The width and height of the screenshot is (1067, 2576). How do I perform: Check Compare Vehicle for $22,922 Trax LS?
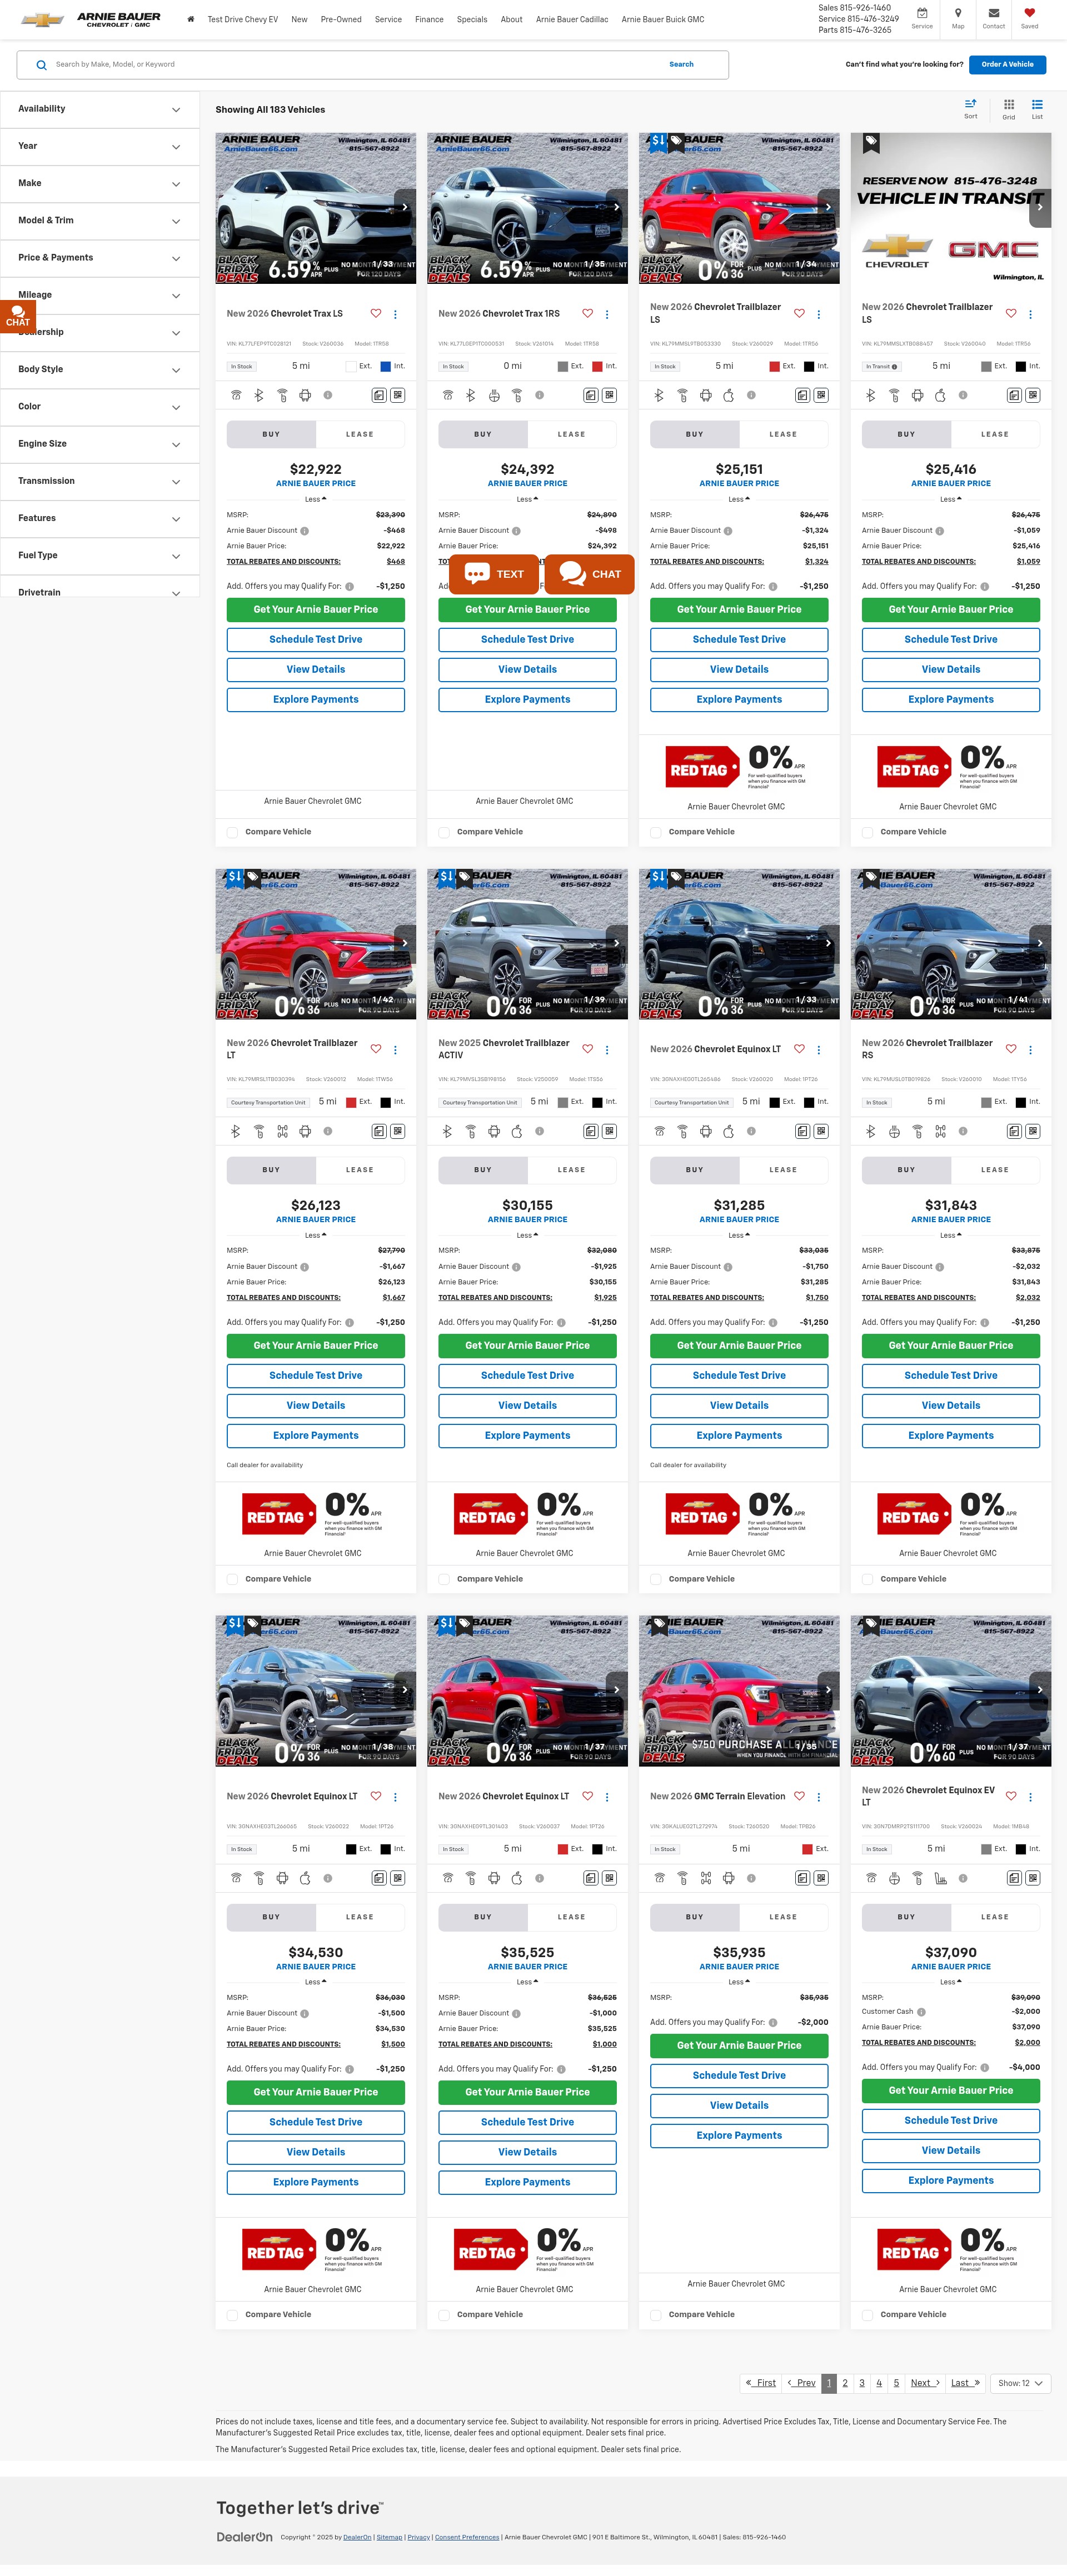tap(232, 832)
